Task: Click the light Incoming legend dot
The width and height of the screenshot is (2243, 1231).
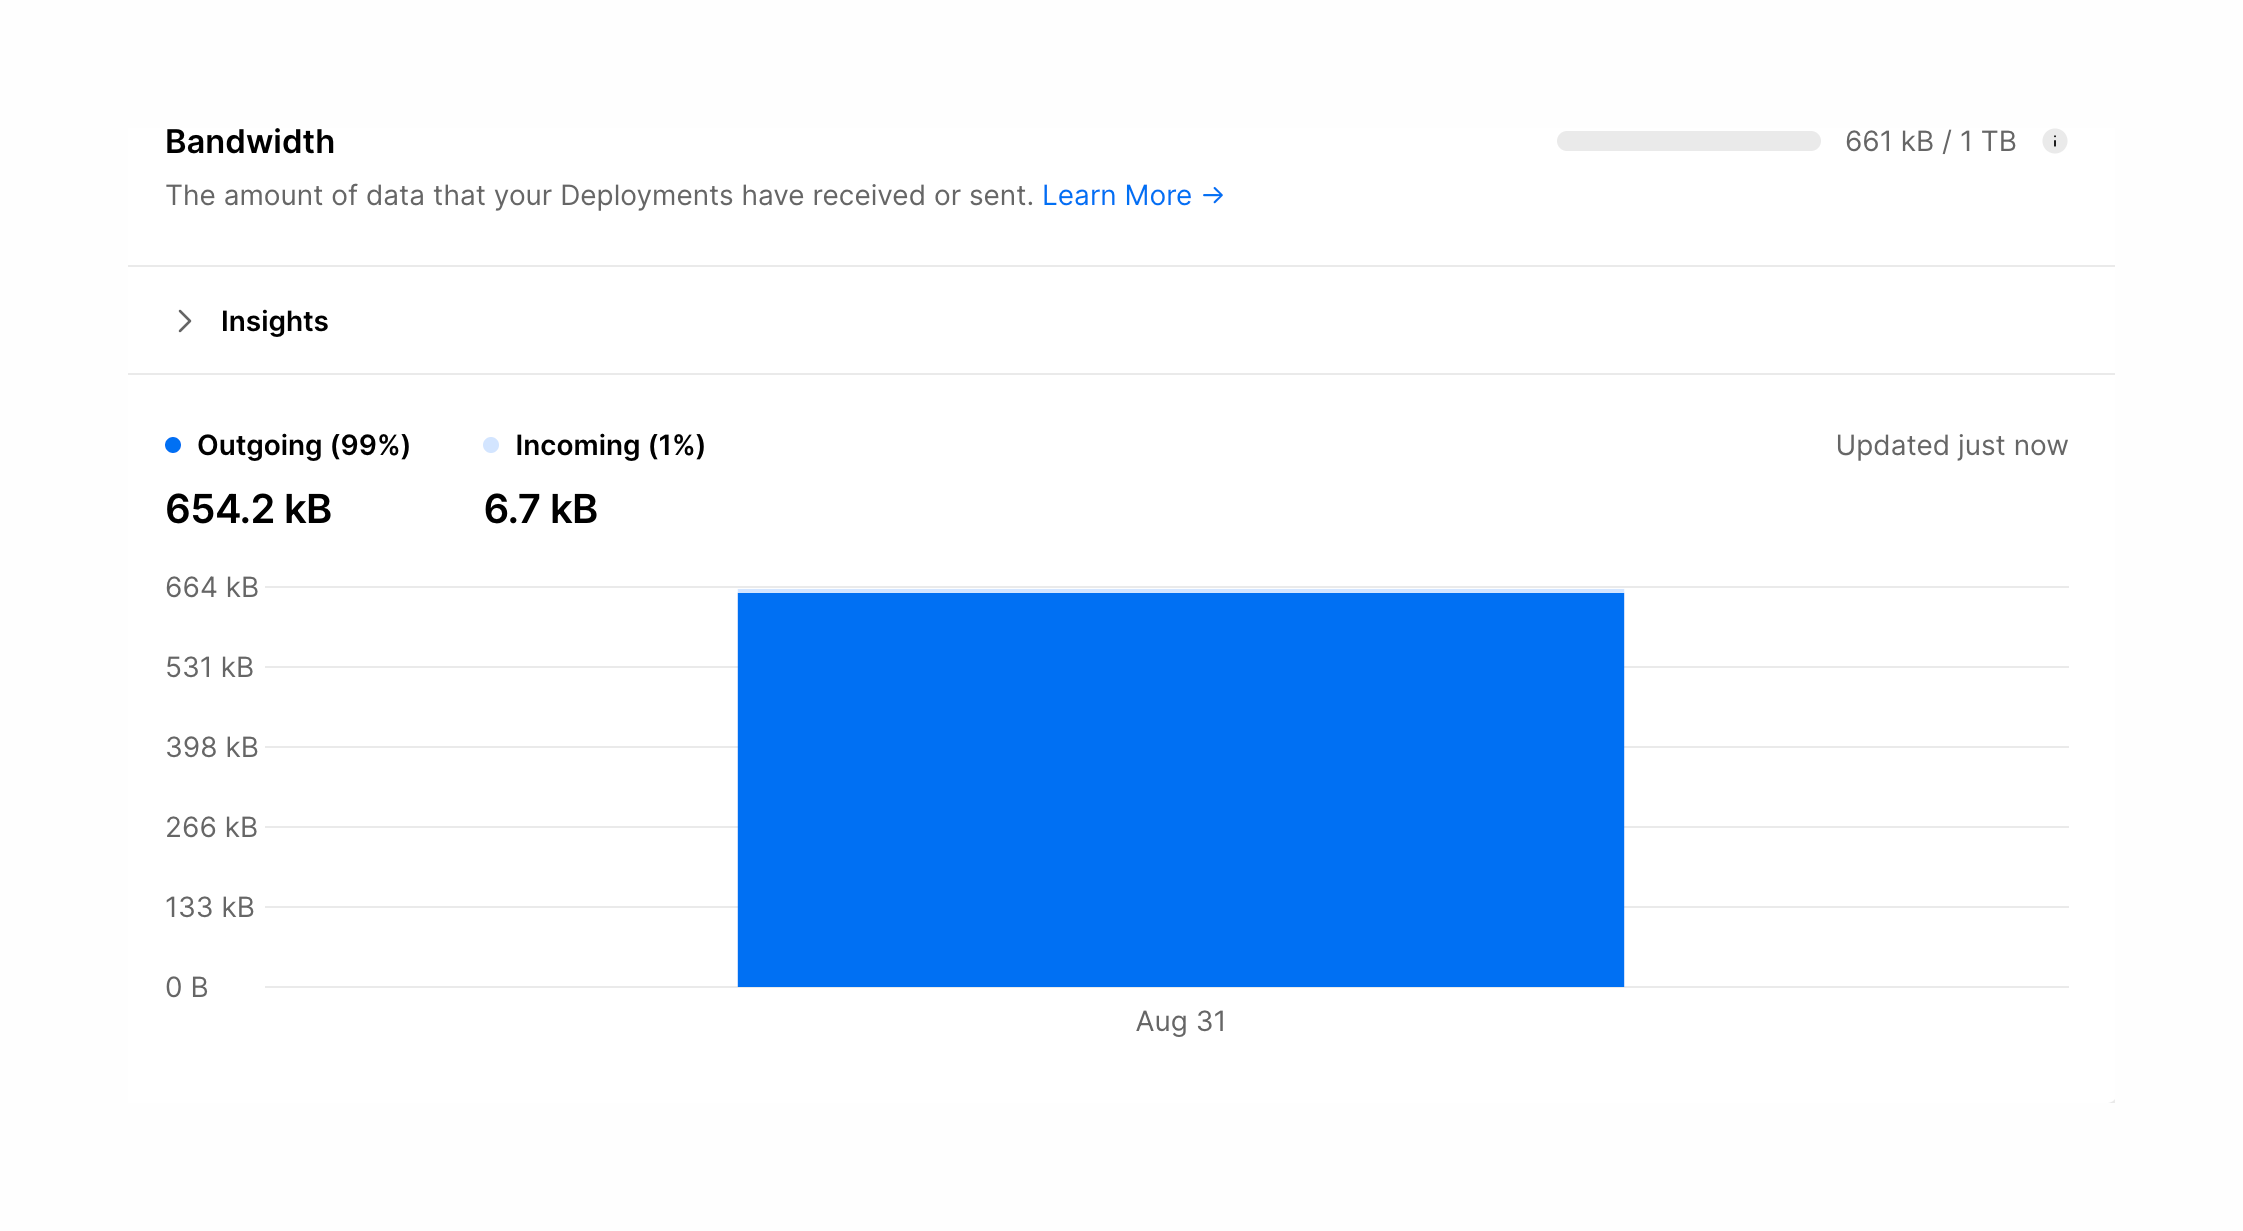Action: (491, 445)
